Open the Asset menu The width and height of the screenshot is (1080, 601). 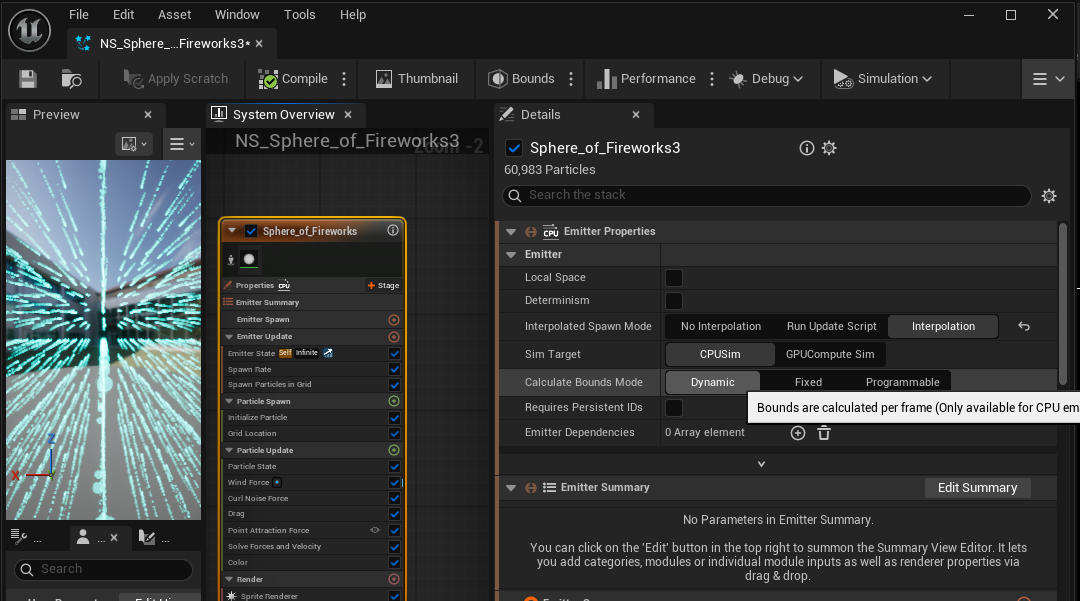(174, 14)
